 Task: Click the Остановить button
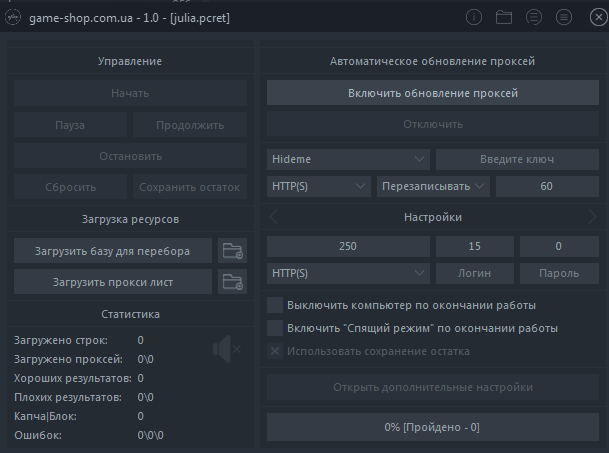click(x=130, y=156)
